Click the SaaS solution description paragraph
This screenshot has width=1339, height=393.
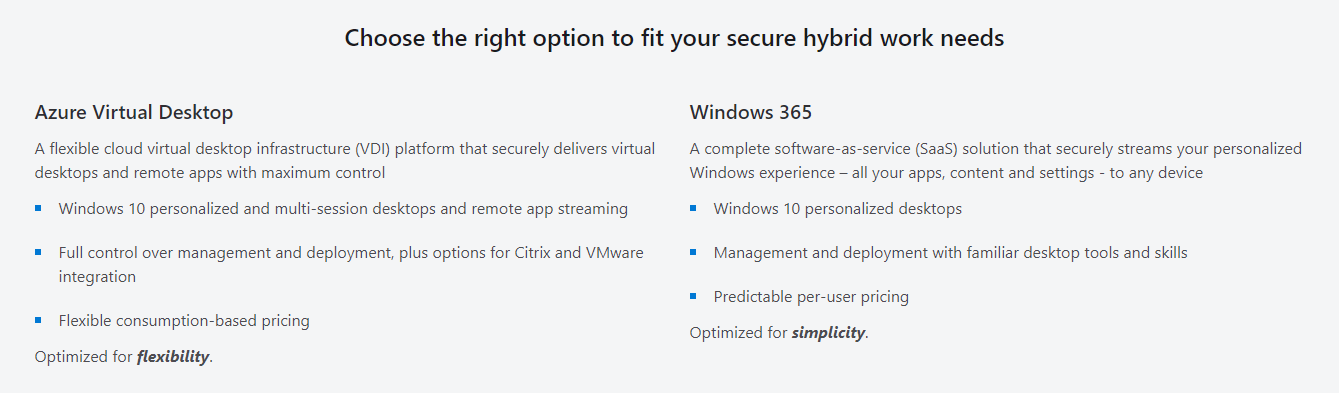[x=996, y=160]
